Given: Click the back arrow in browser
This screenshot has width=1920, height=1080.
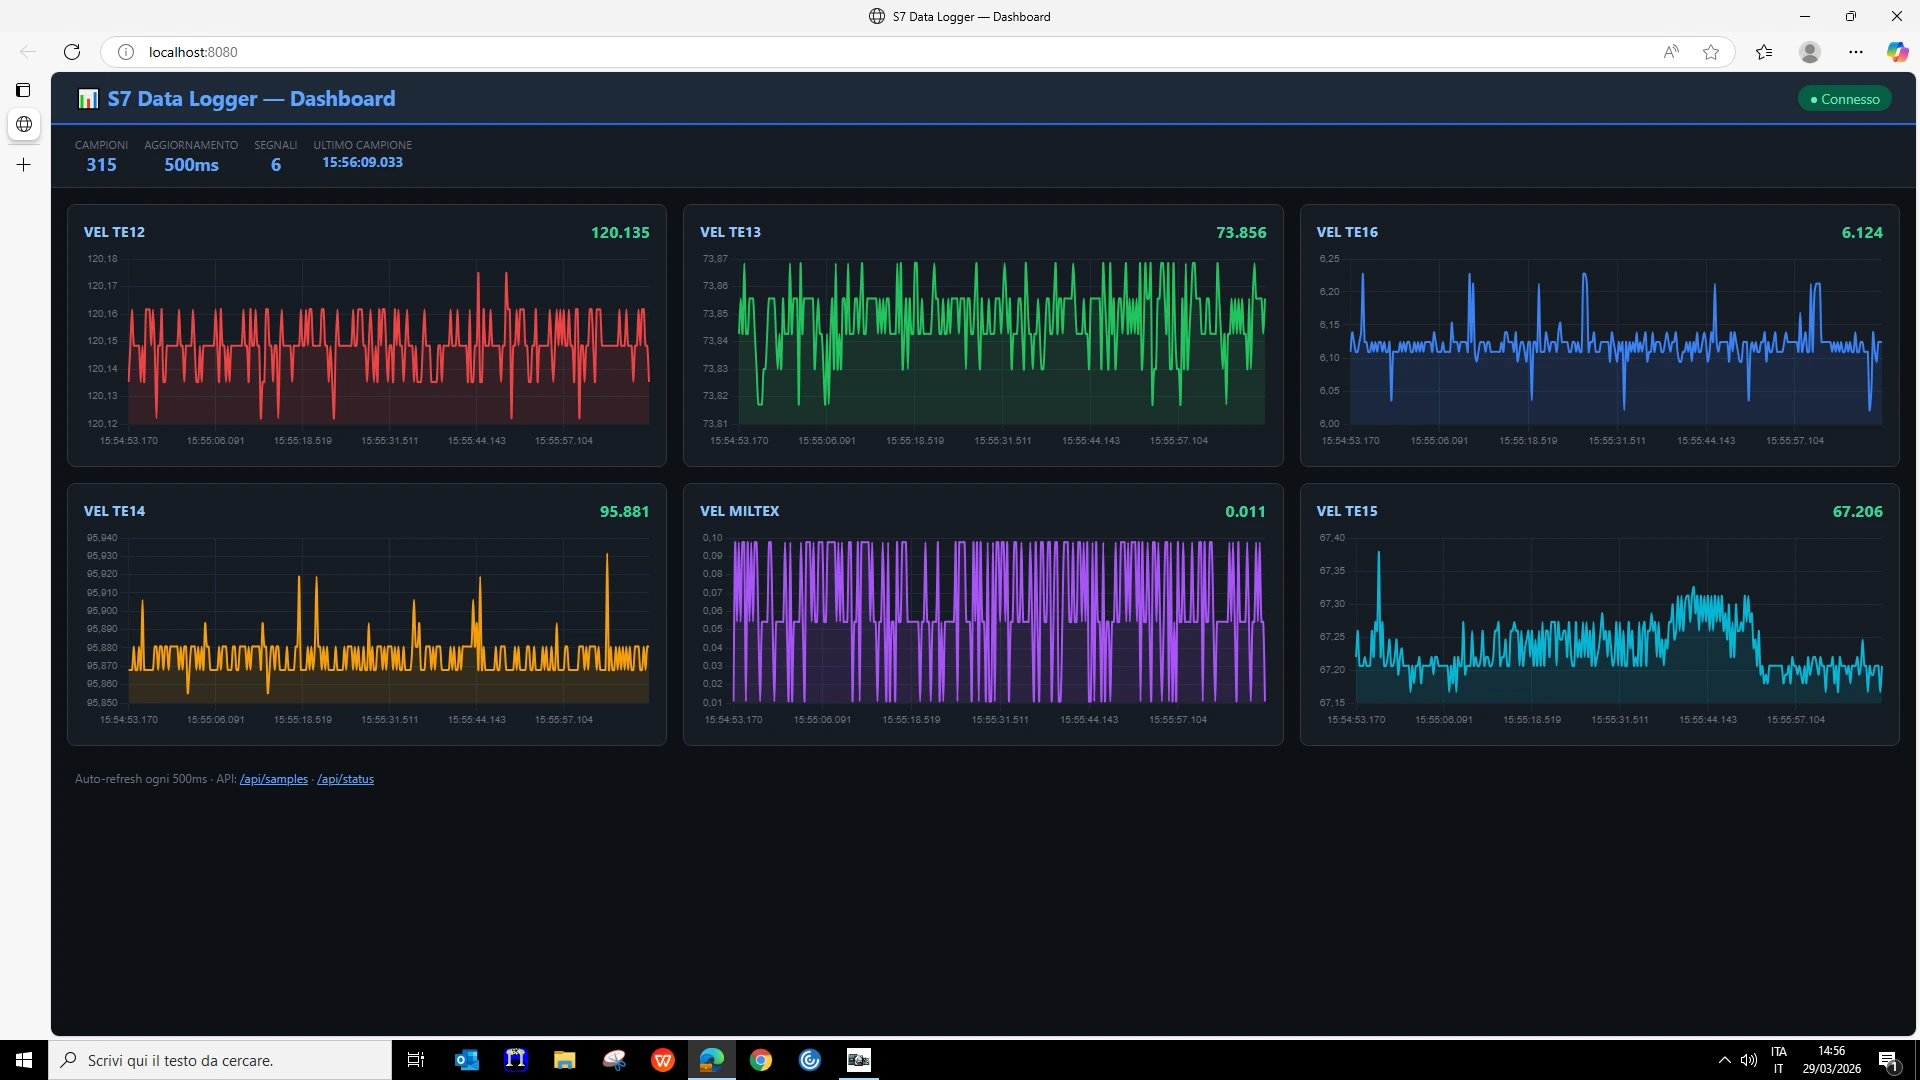Looking at the screenshot, I should (x=28, y=52).
